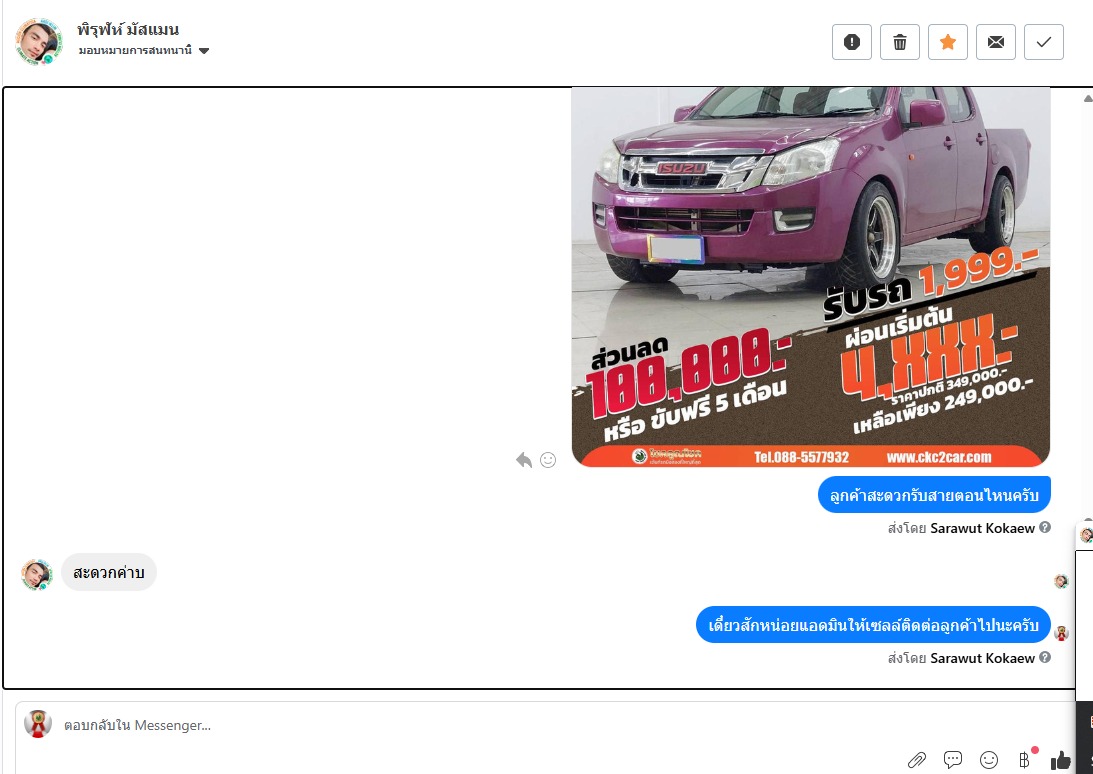Image resolution: width=1093 pixels, height=774 pixels.
Task: Toggle the star follow-up flag
Action: tap(947, 42)
